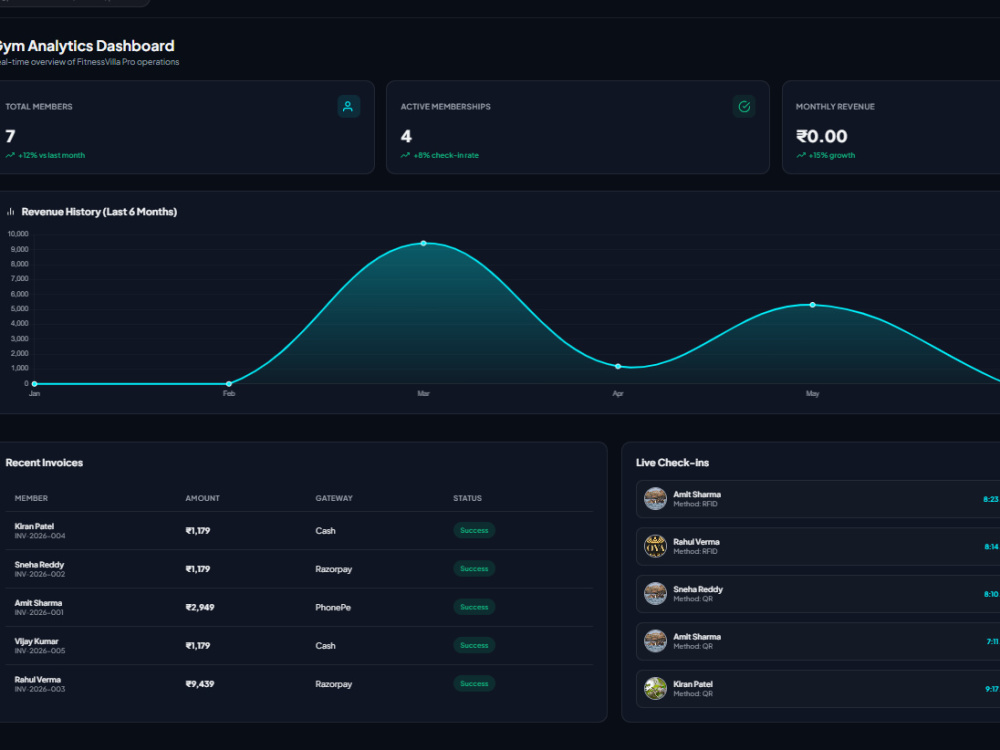Click the MEMBER column header
The width and height of the screenshot is (1000, 750).
31,498
